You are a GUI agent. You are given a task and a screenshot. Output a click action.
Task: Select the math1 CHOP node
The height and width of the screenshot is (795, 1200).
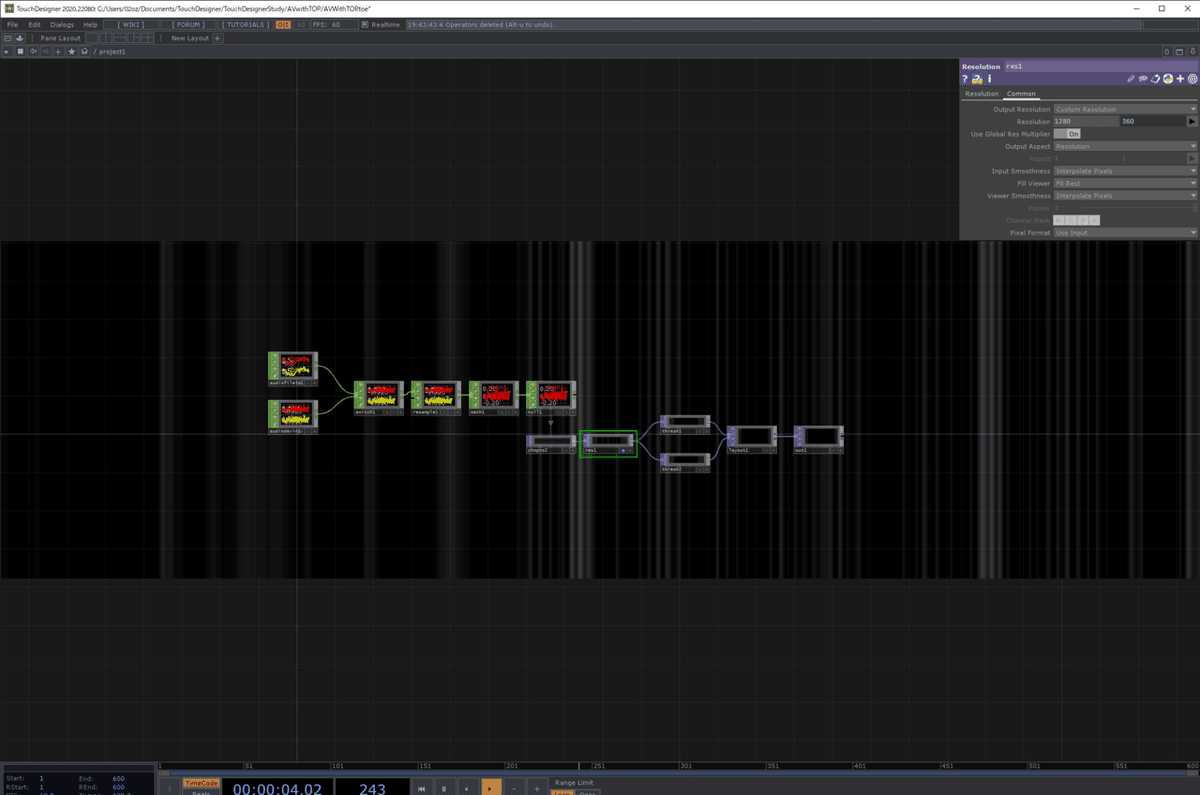494,398
